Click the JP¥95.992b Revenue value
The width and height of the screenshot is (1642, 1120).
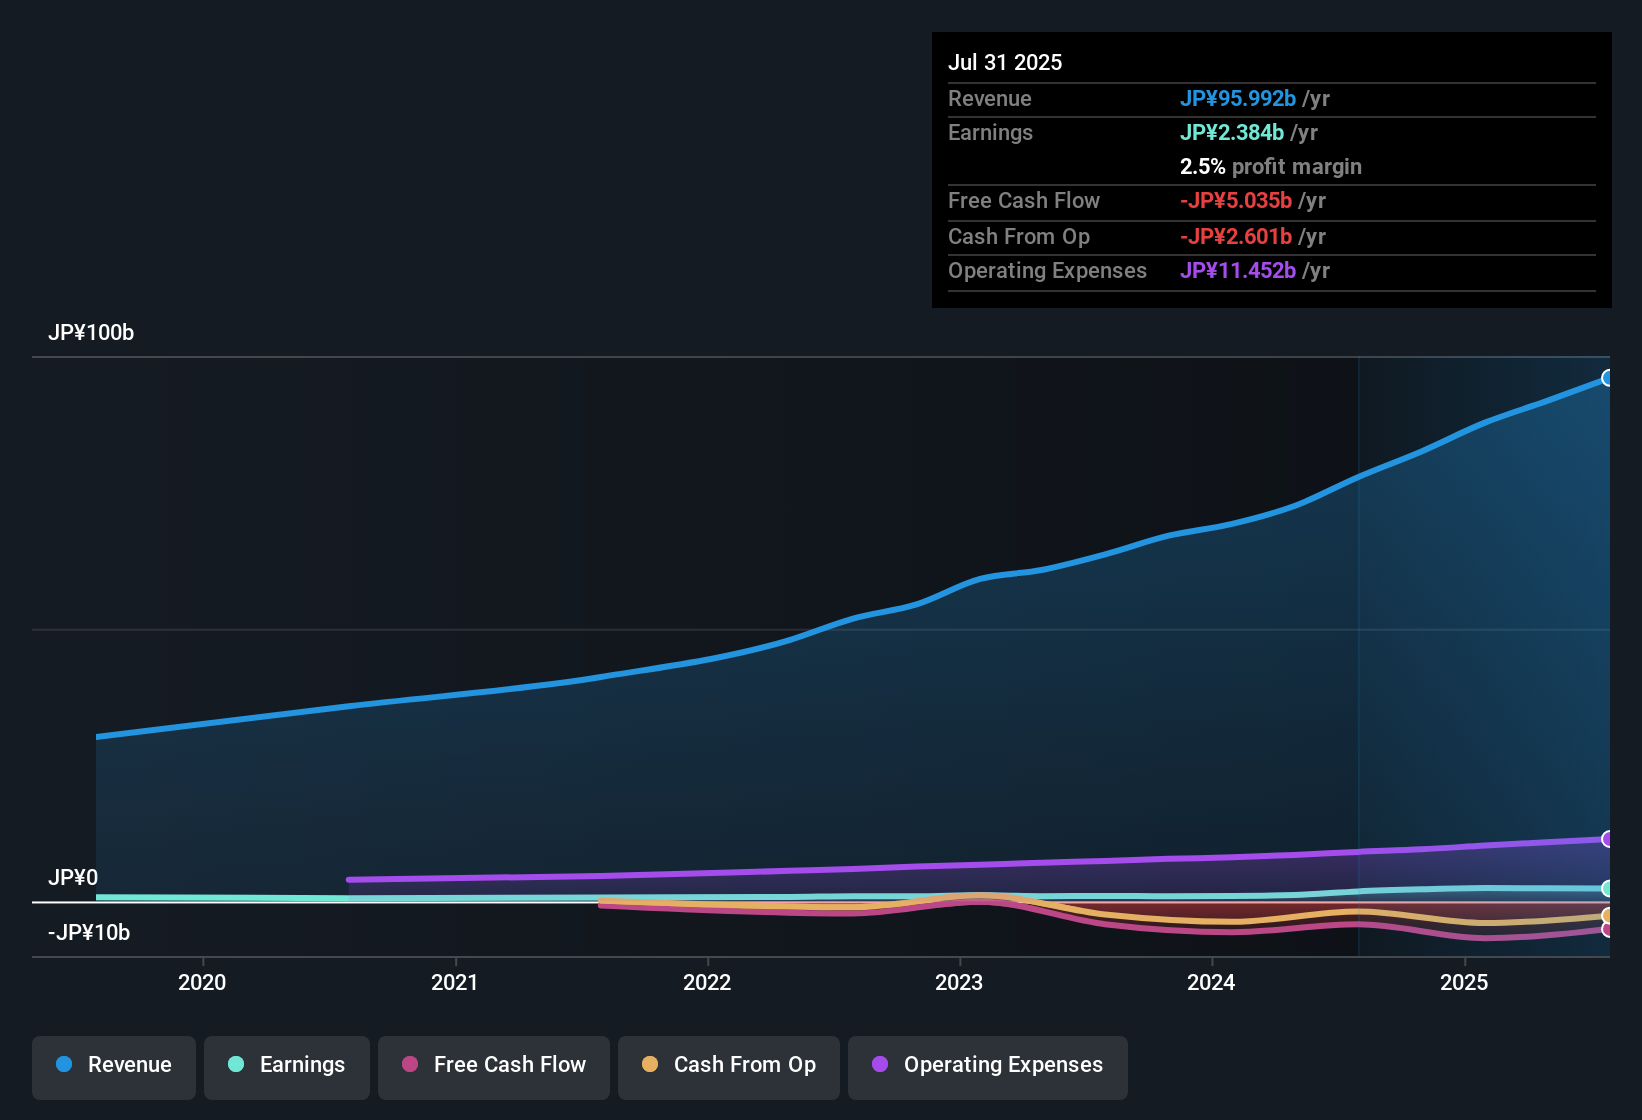1238,99
